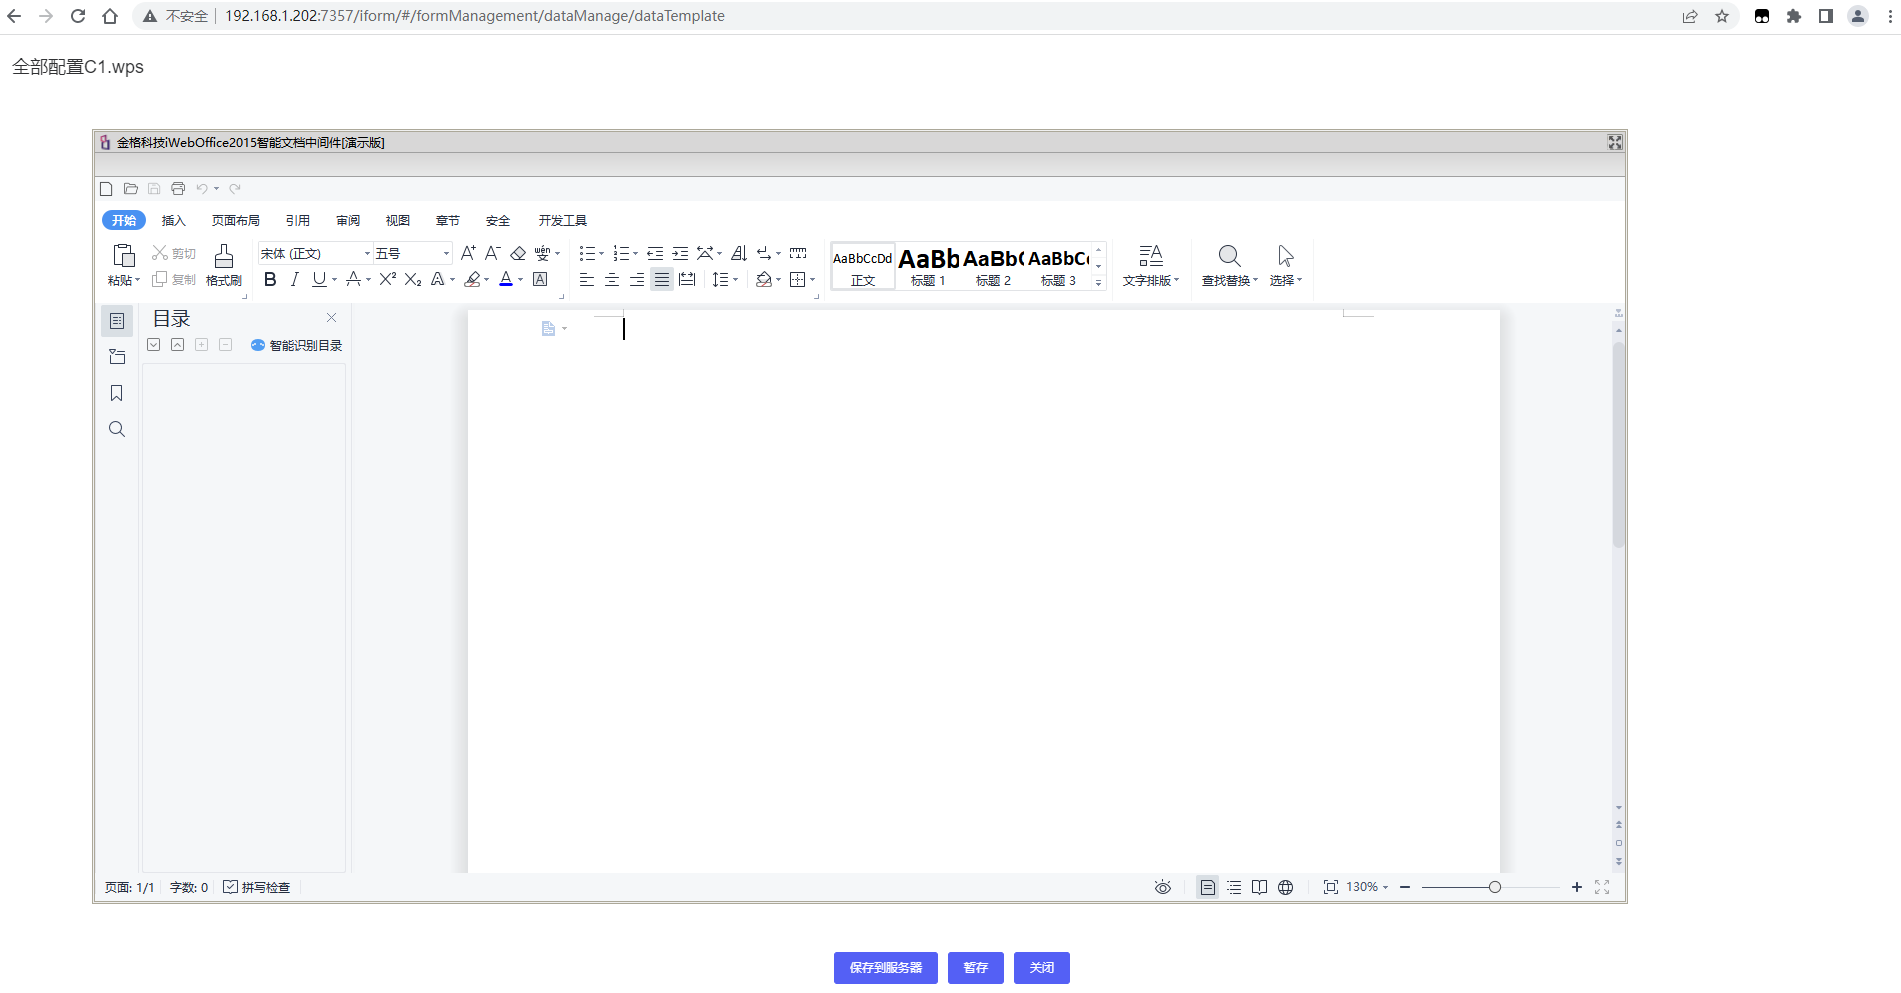
Task: Click the clear formatting eraser icon
Action: 518,254
